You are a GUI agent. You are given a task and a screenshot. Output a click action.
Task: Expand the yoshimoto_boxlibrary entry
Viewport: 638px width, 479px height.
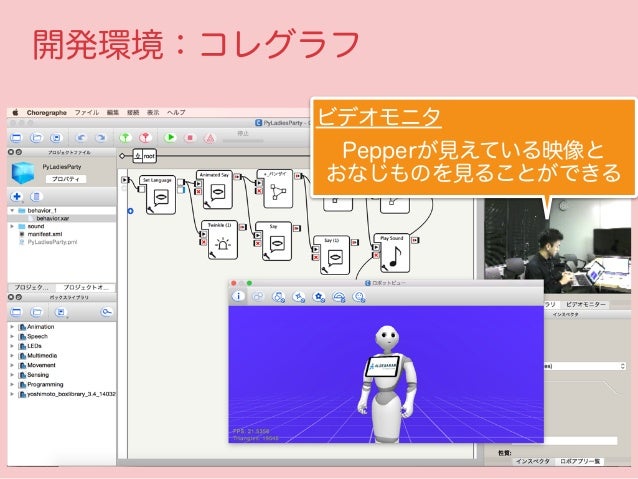12,394
